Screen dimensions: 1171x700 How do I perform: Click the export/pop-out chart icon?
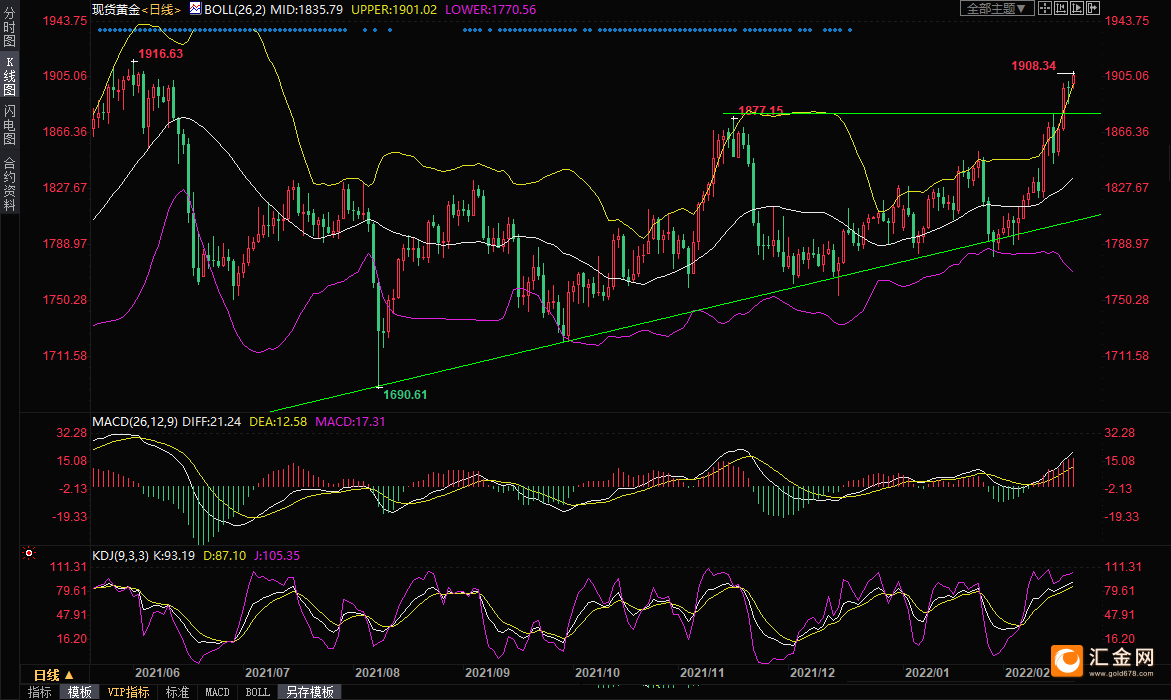(1093, 8)
